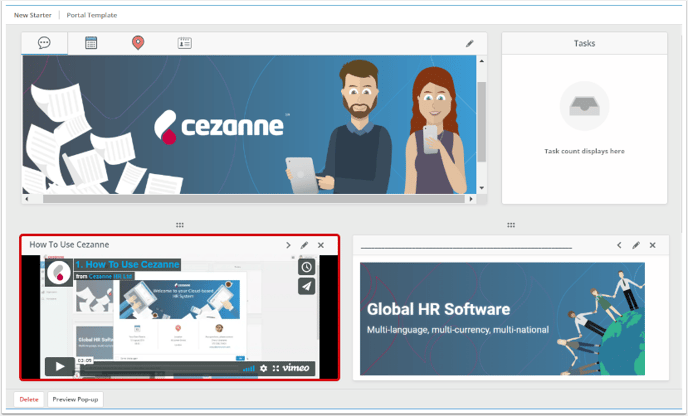Open the Vimeo video settings gear

(263, 368)
